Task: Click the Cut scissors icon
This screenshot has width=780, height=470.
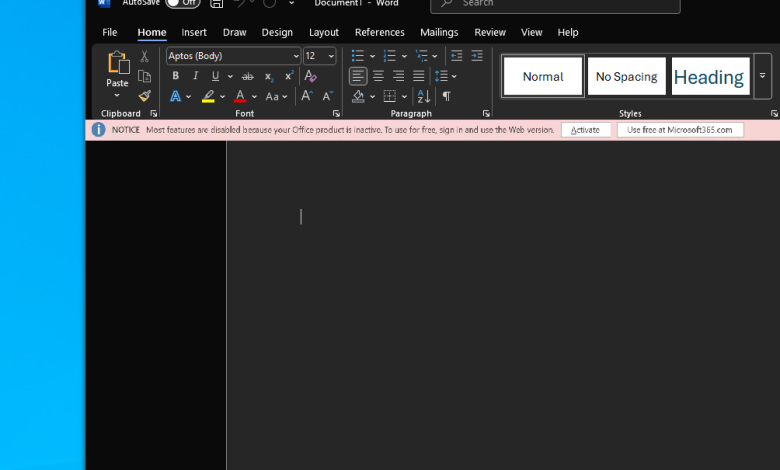Action: click(144, 57)
